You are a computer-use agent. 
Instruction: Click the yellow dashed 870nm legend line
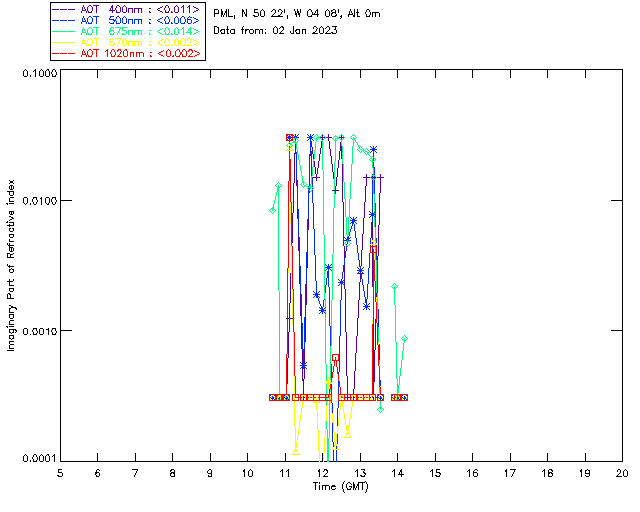(x=64, y=43)
